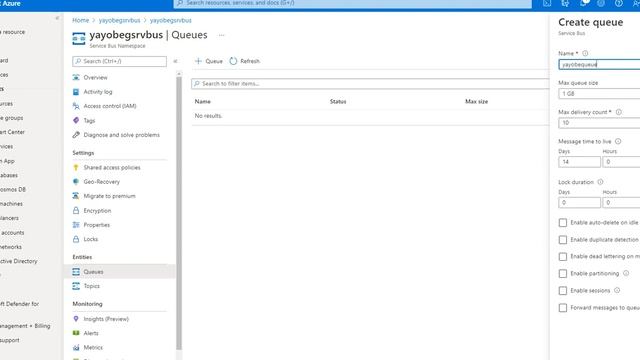Open the Locks padlock icon
This screenshot has width=640, height=360.
pyautogui.click(x=76, y=239)
